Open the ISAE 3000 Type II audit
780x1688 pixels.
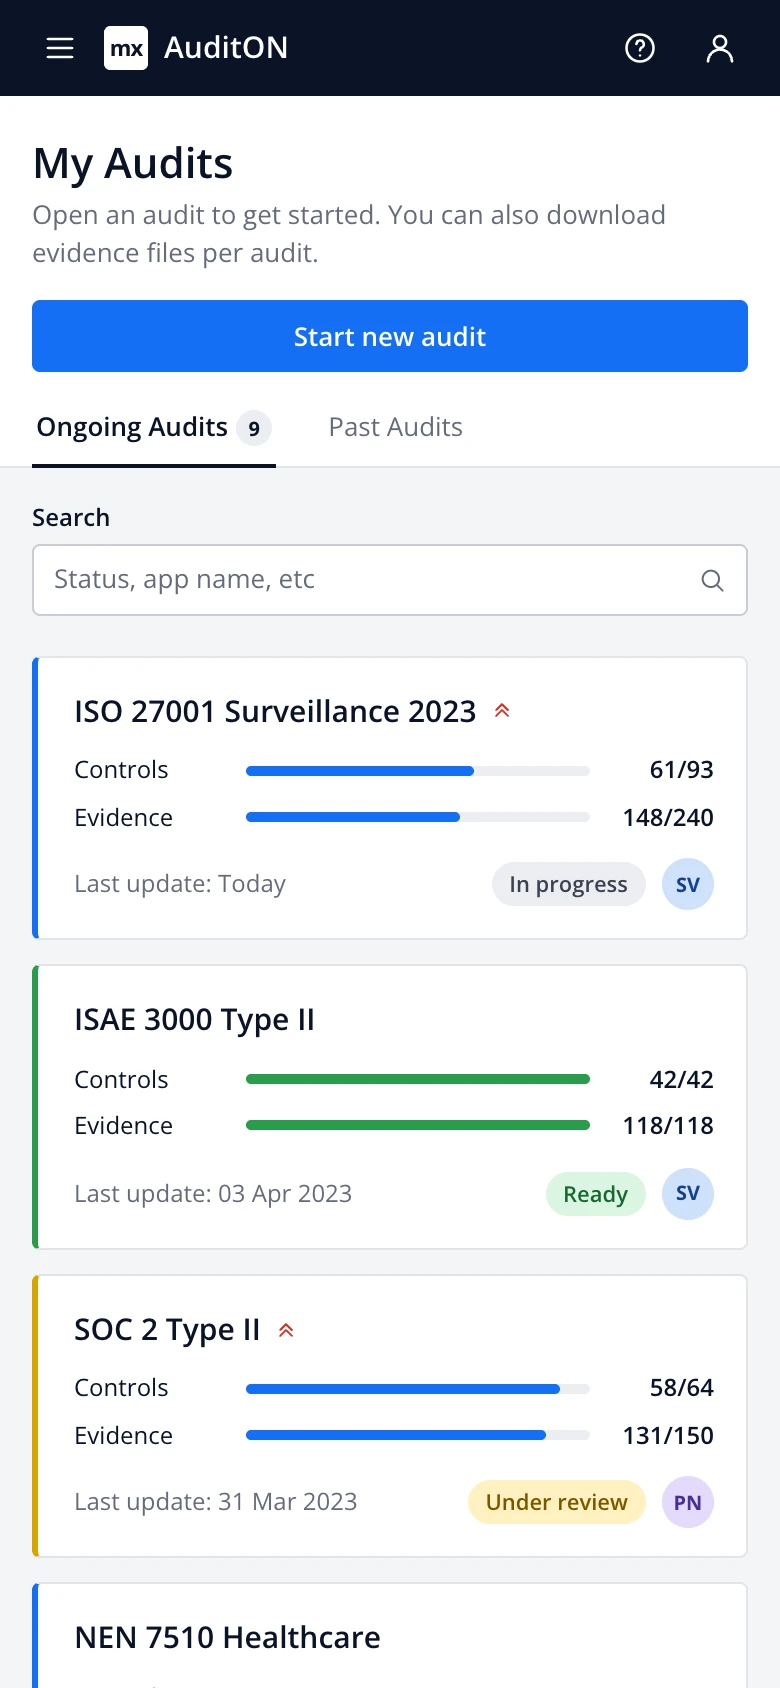pos(194,1020)
